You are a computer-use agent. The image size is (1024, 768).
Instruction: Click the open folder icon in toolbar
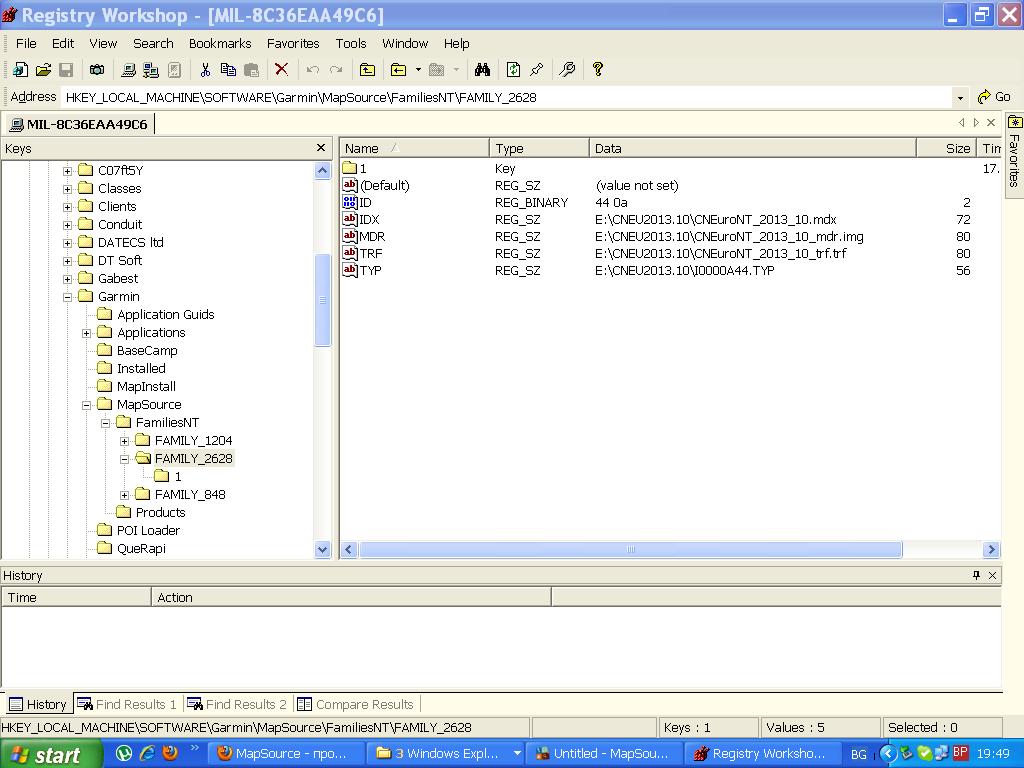(43, 69)
